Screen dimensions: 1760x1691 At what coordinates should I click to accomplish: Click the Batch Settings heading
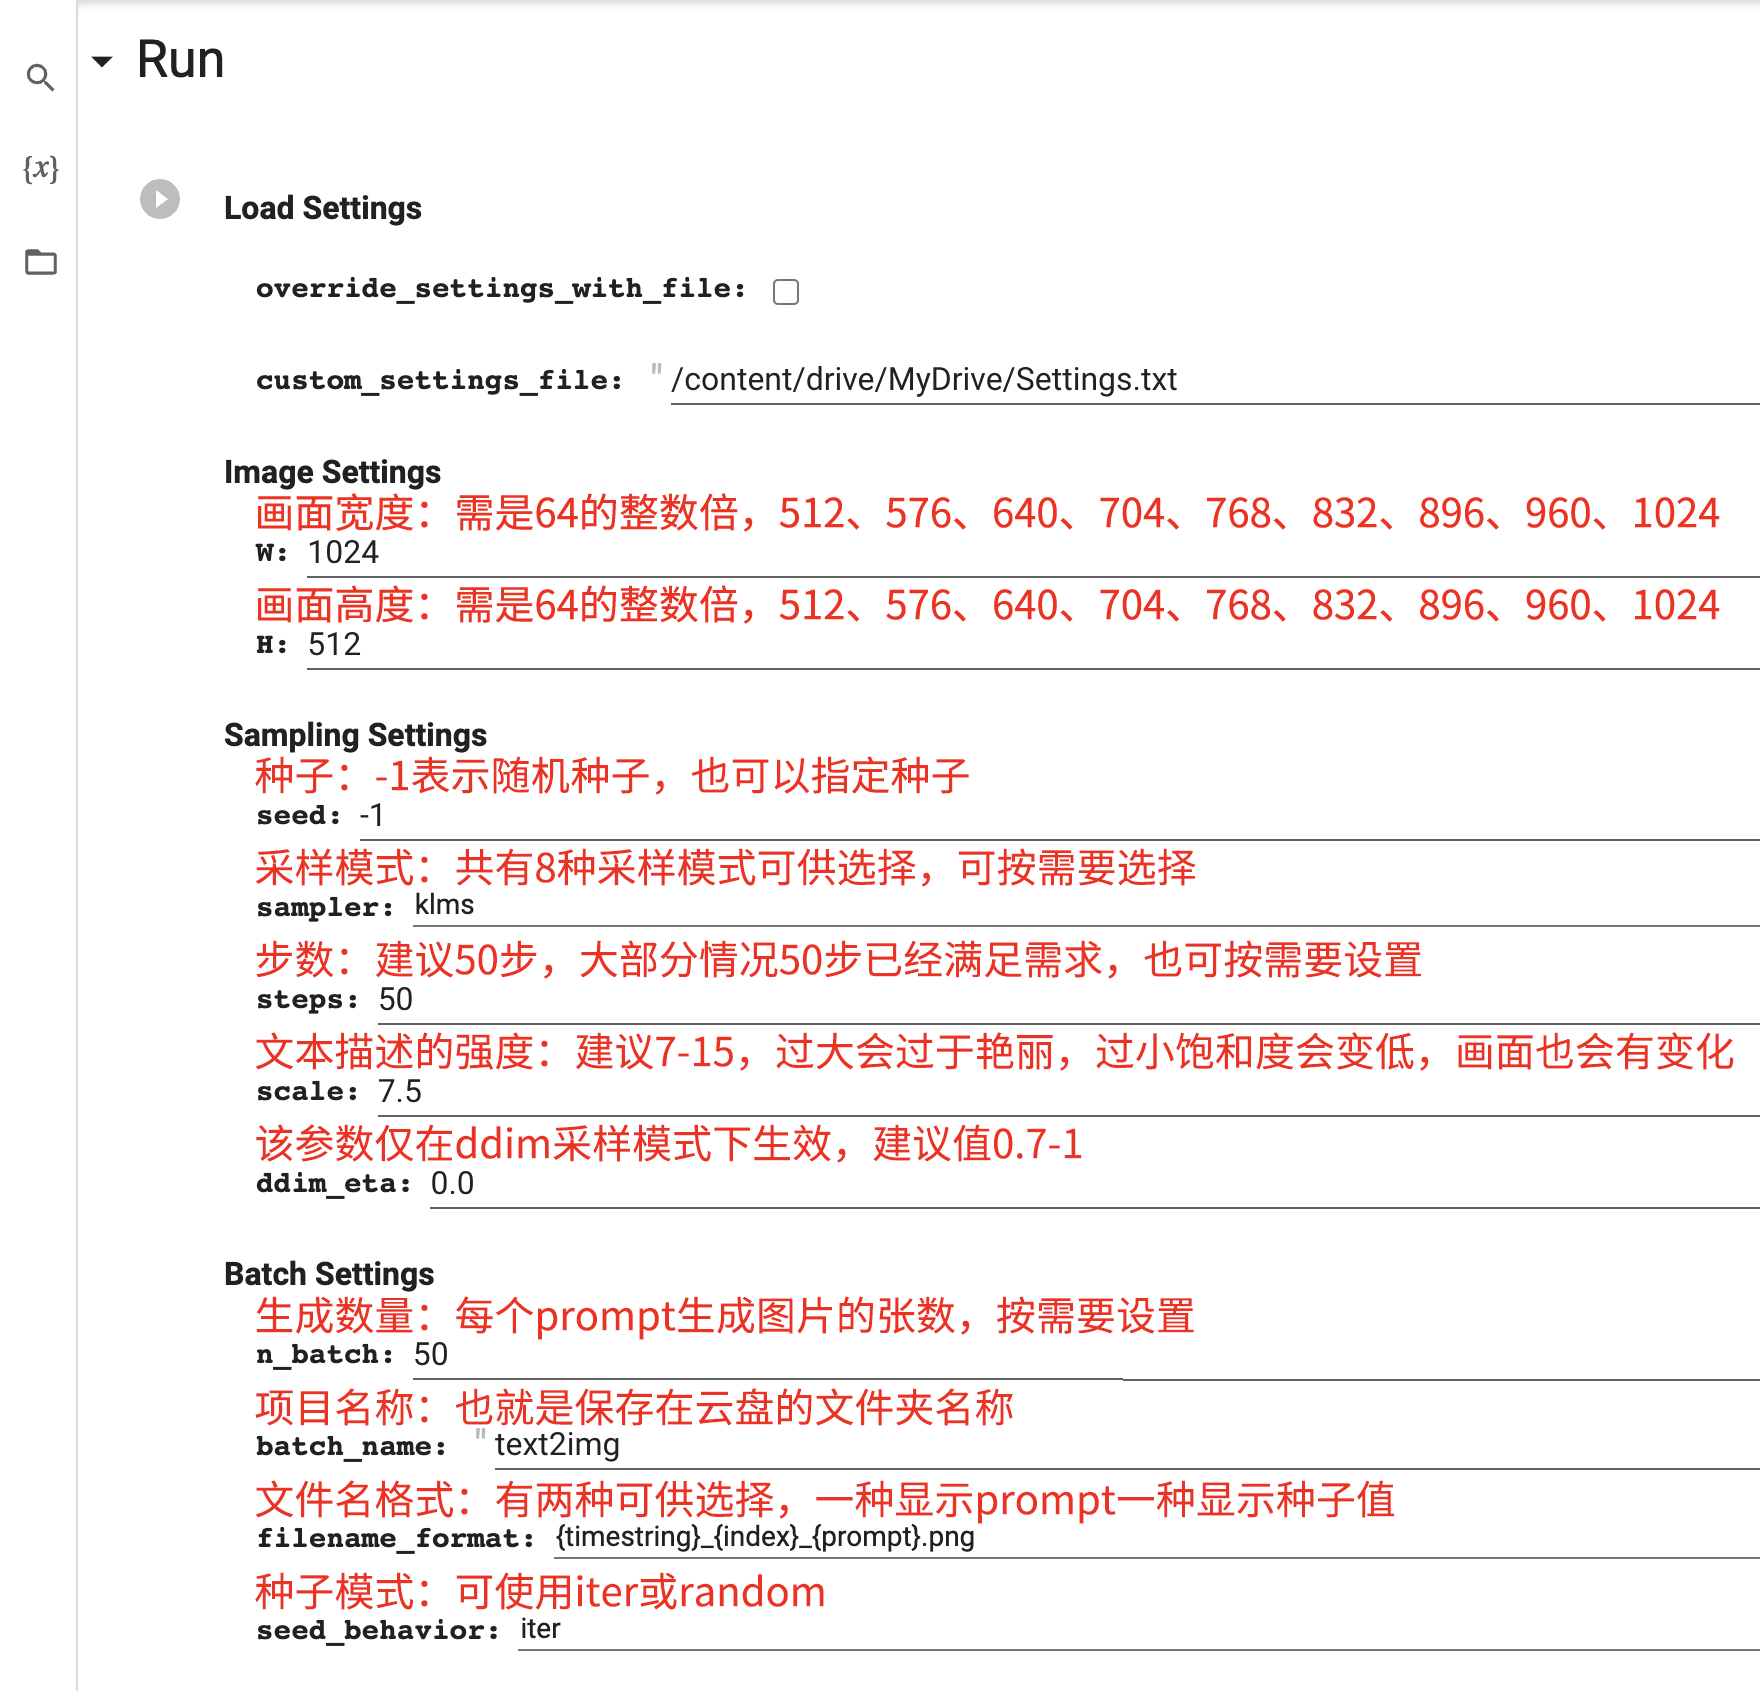[x=329, y=1274]
